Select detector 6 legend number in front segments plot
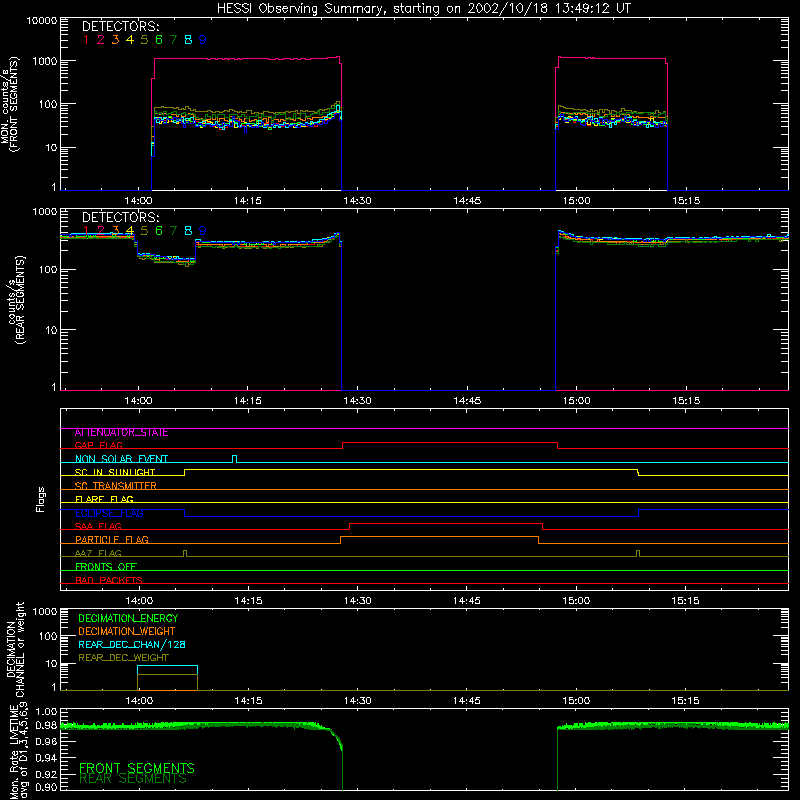Screen dimensions: 800x800 click(x=159, y=40)
